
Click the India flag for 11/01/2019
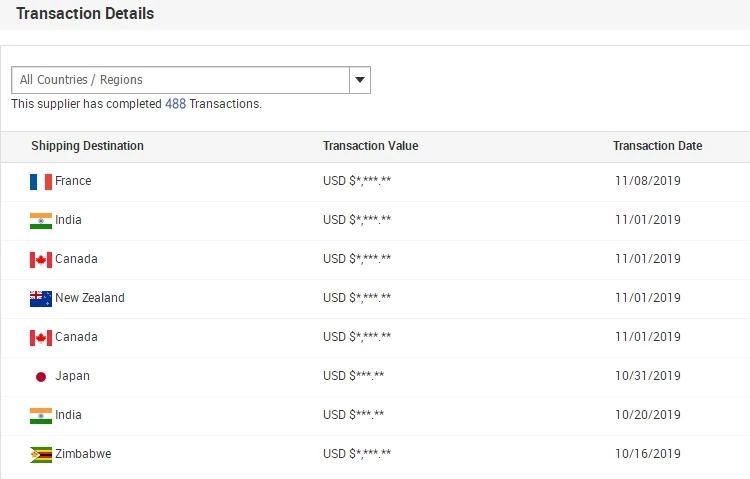41,221
